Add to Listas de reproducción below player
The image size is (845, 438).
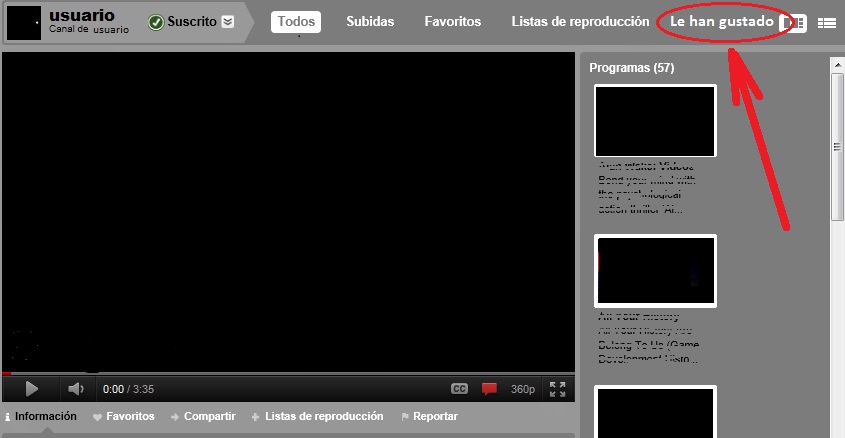[x=317, y=416]
